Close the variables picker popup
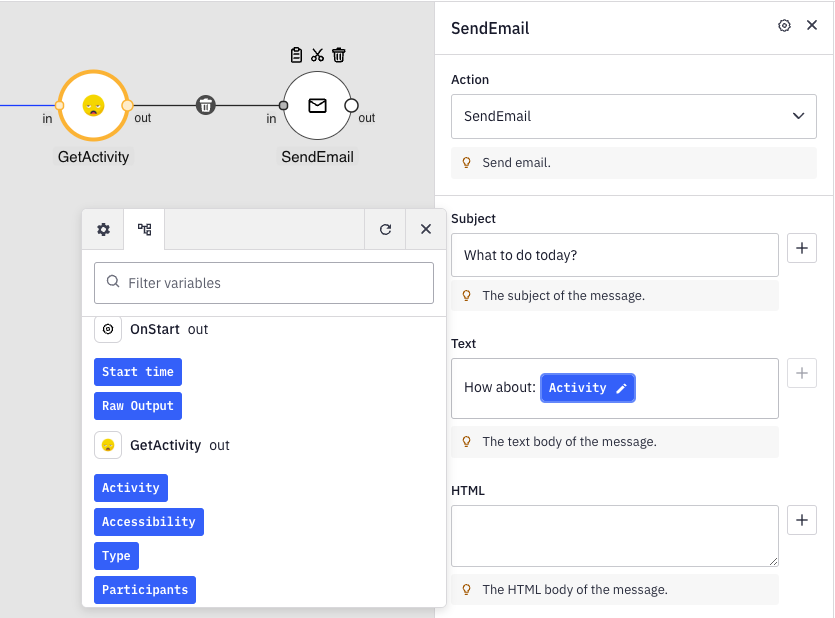Screen dimensions: 835x618 coord(426,229)
